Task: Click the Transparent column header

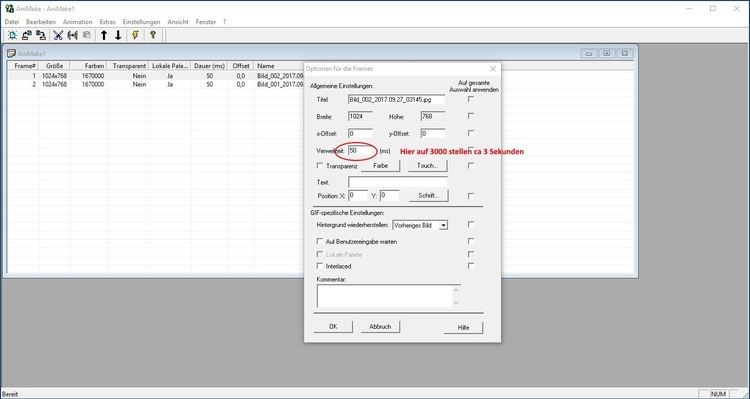Action: [x=128, y=66]
